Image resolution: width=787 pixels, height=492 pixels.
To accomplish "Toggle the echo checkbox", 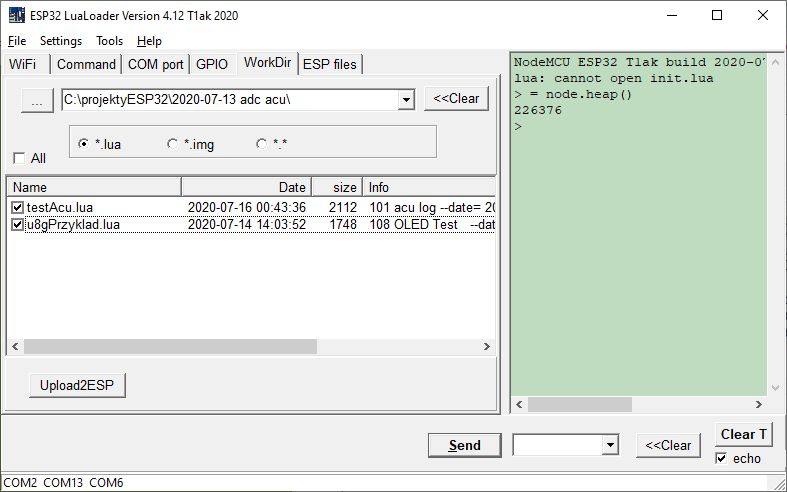I will tap(721, 458).
